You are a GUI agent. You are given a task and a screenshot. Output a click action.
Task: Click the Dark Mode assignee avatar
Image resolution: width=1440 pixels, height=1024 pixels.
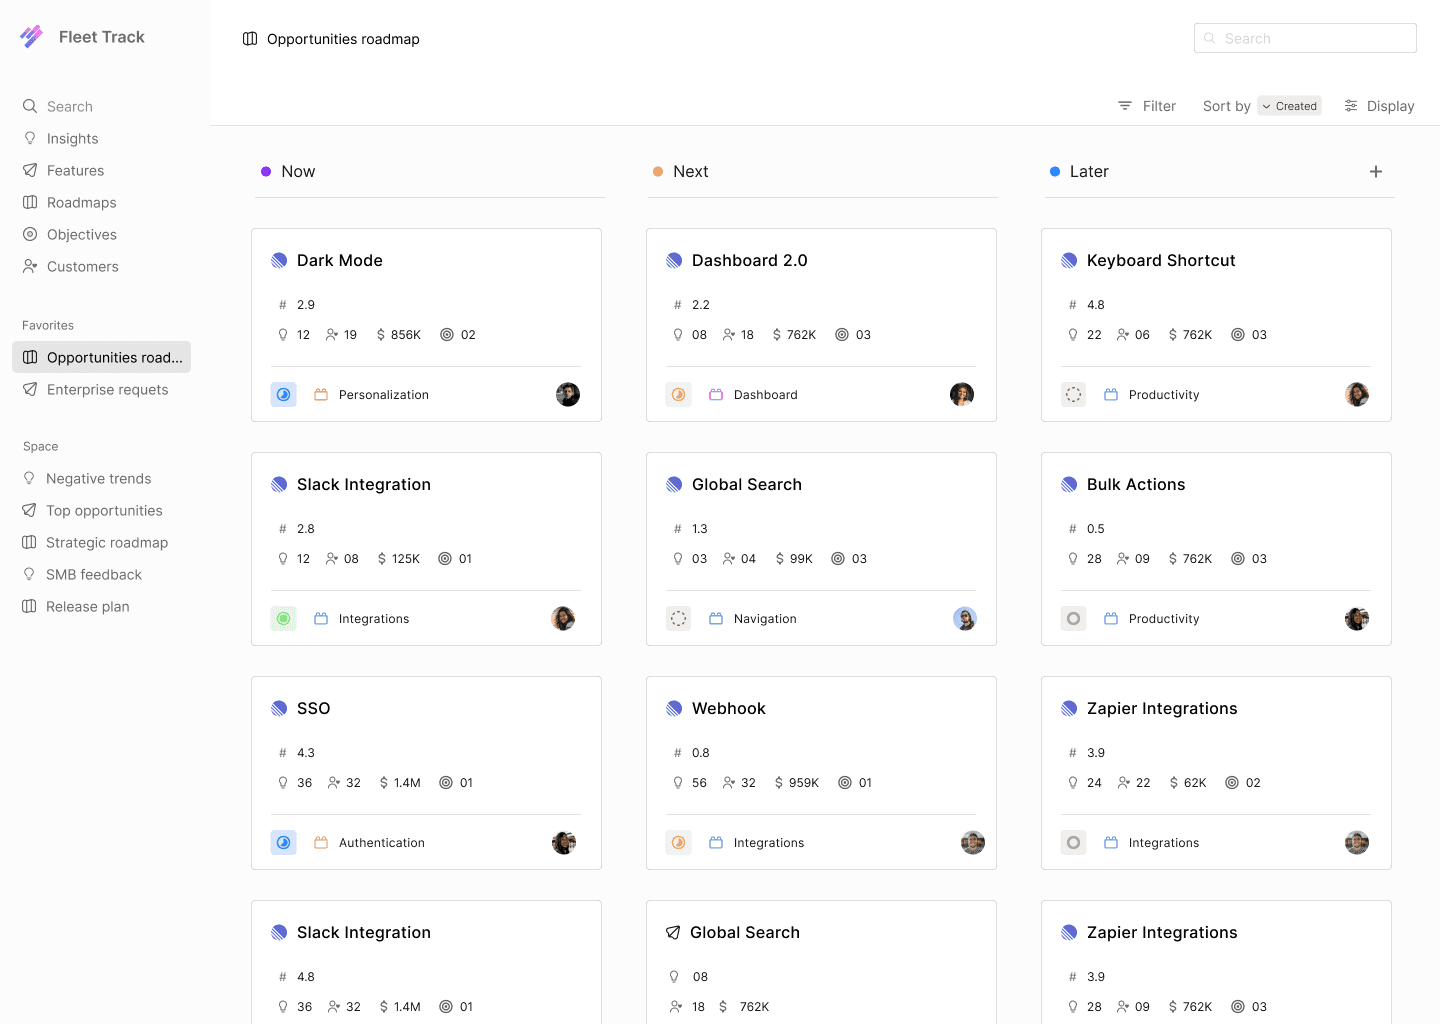click(568, 395)
